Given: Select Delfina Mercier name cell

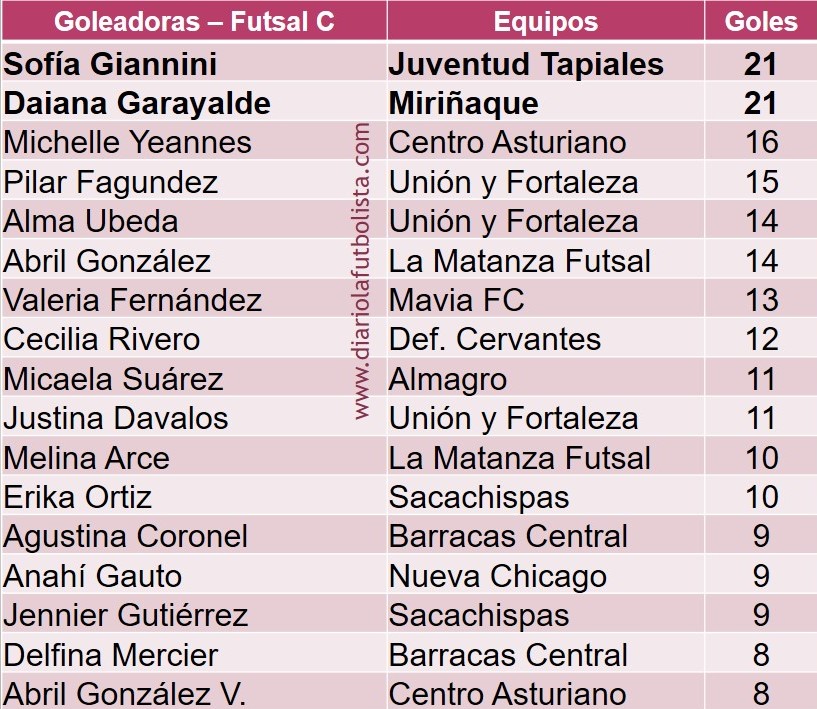Looking at the screenshot, I should [194, 654].
